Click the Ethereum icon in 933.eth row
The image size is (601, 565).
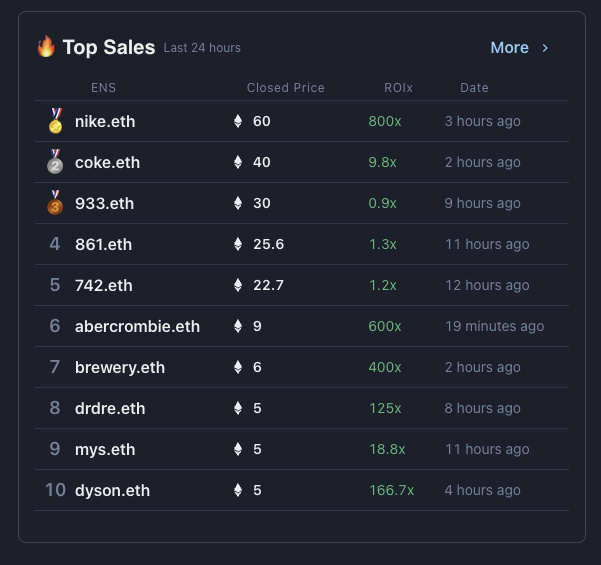238,203
